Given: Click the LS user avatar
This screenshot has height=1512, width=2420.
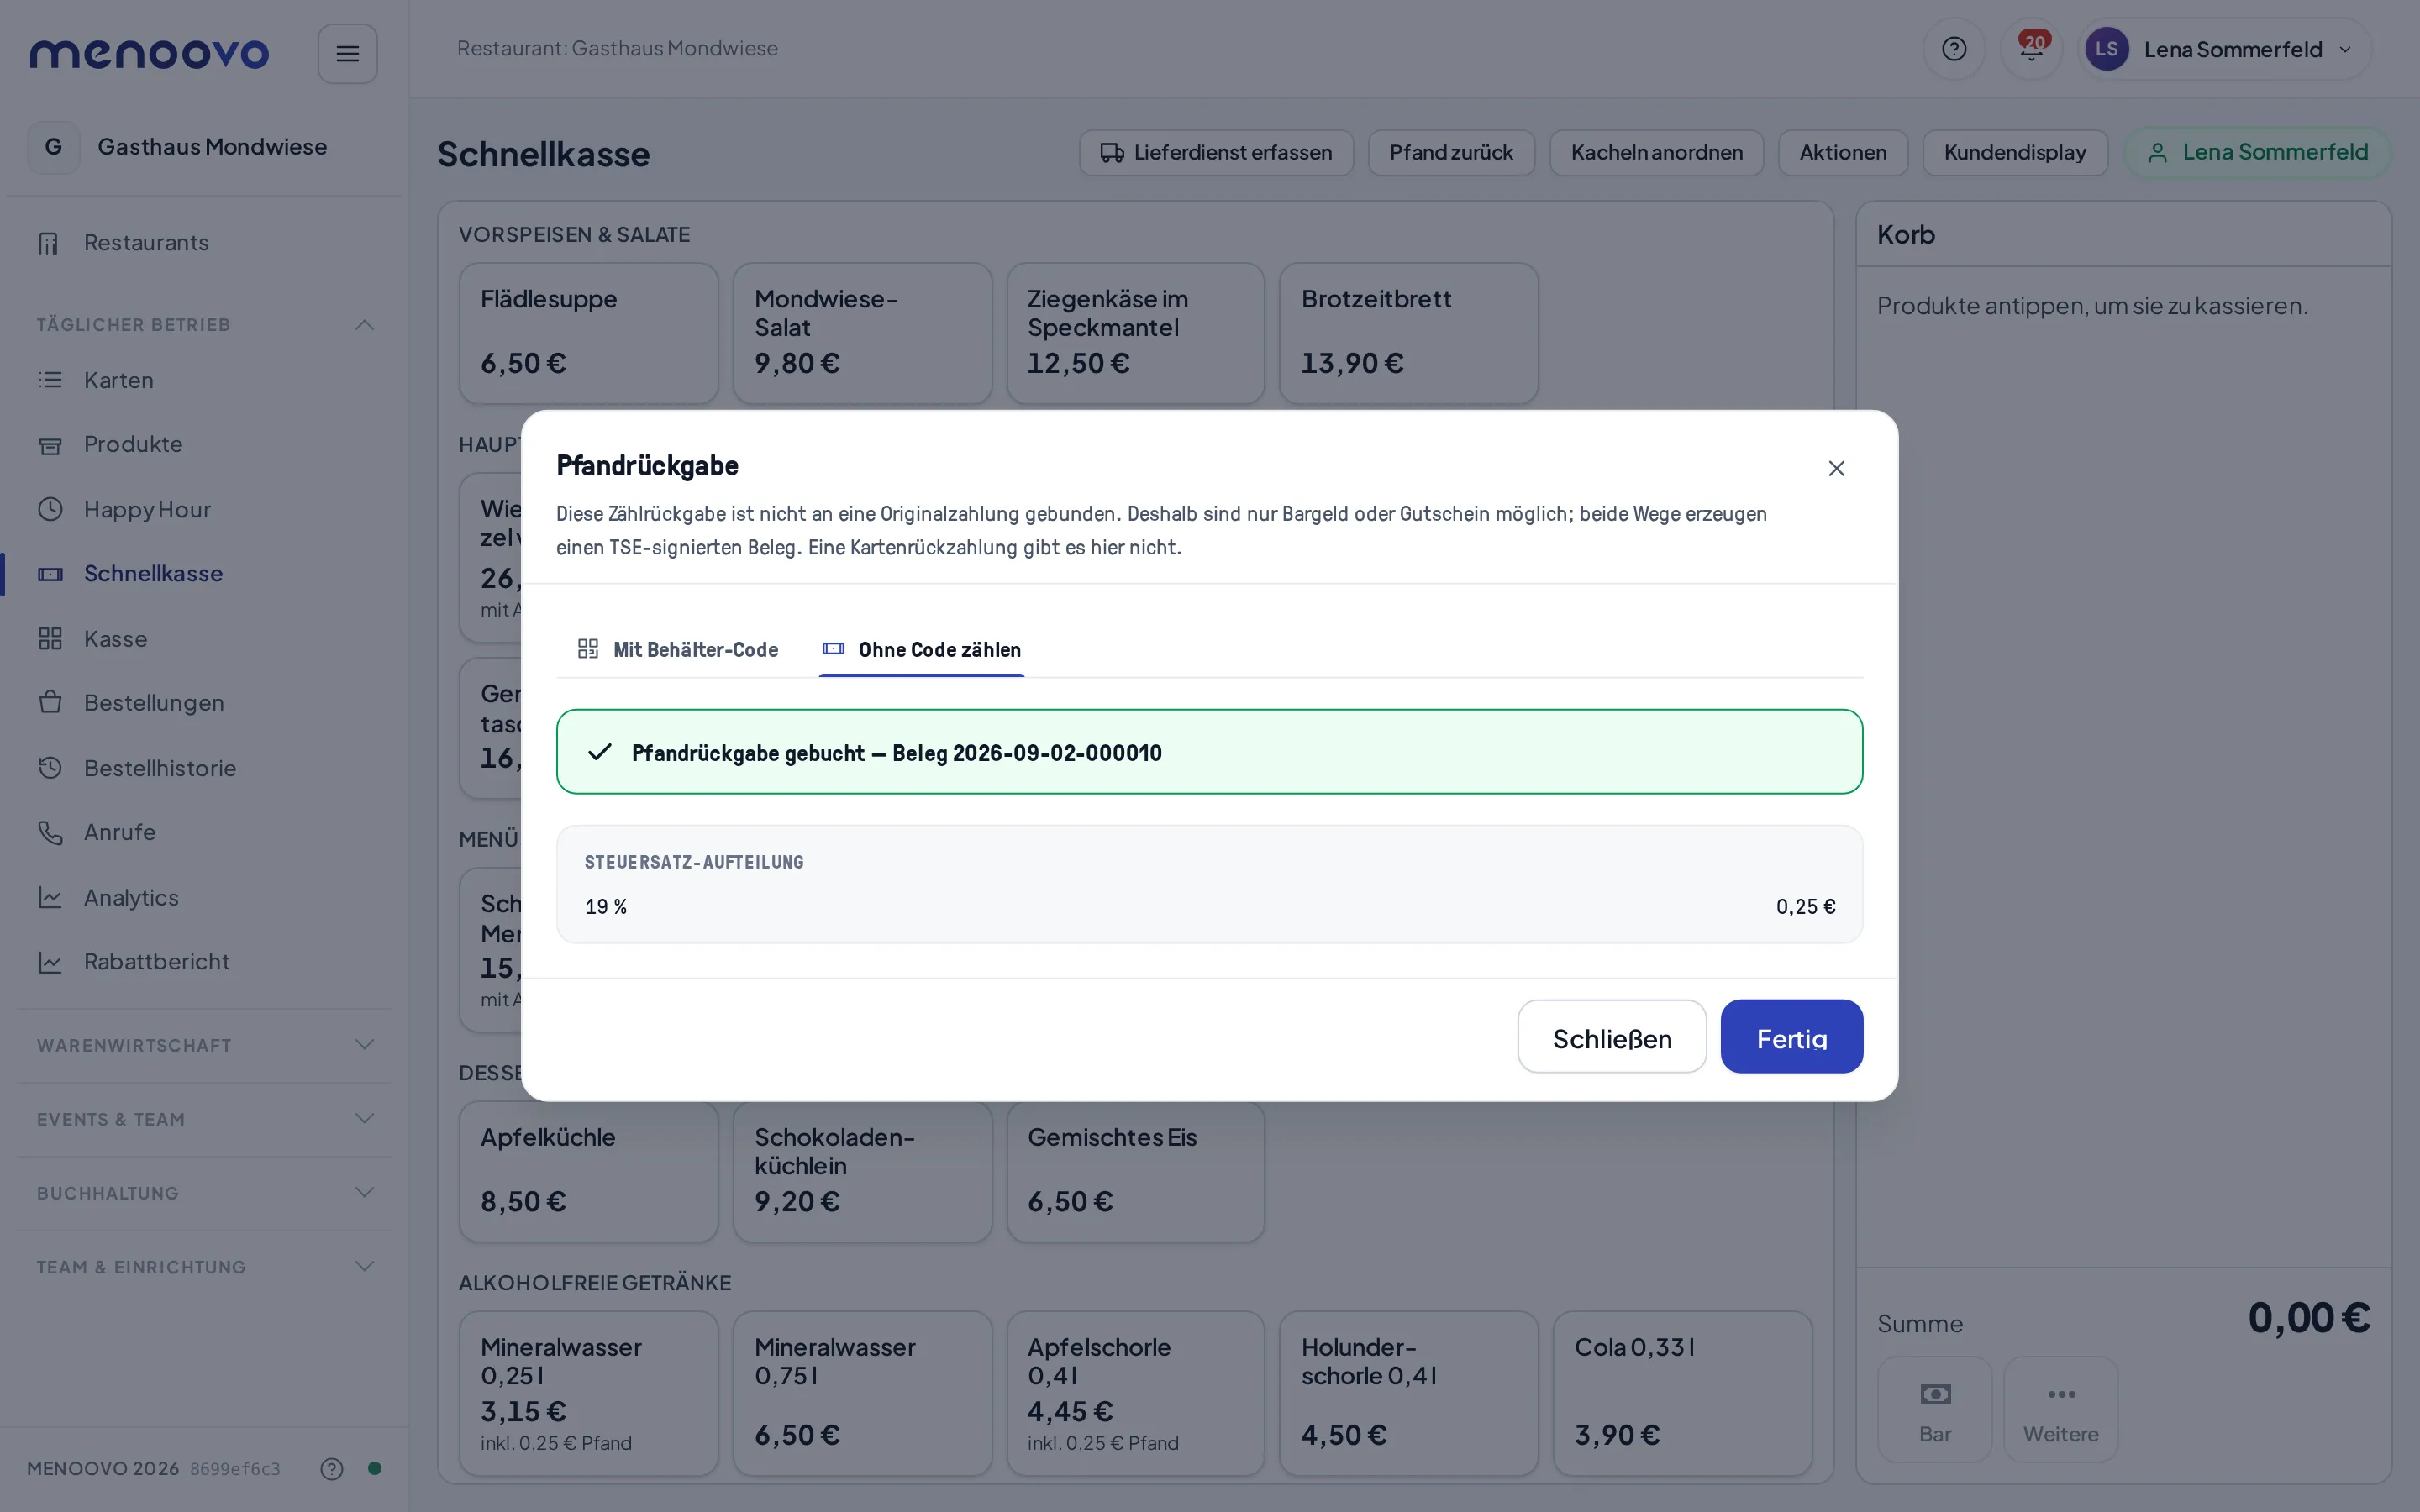Looking at the screenshot, I should click(x=2106, y=49).
